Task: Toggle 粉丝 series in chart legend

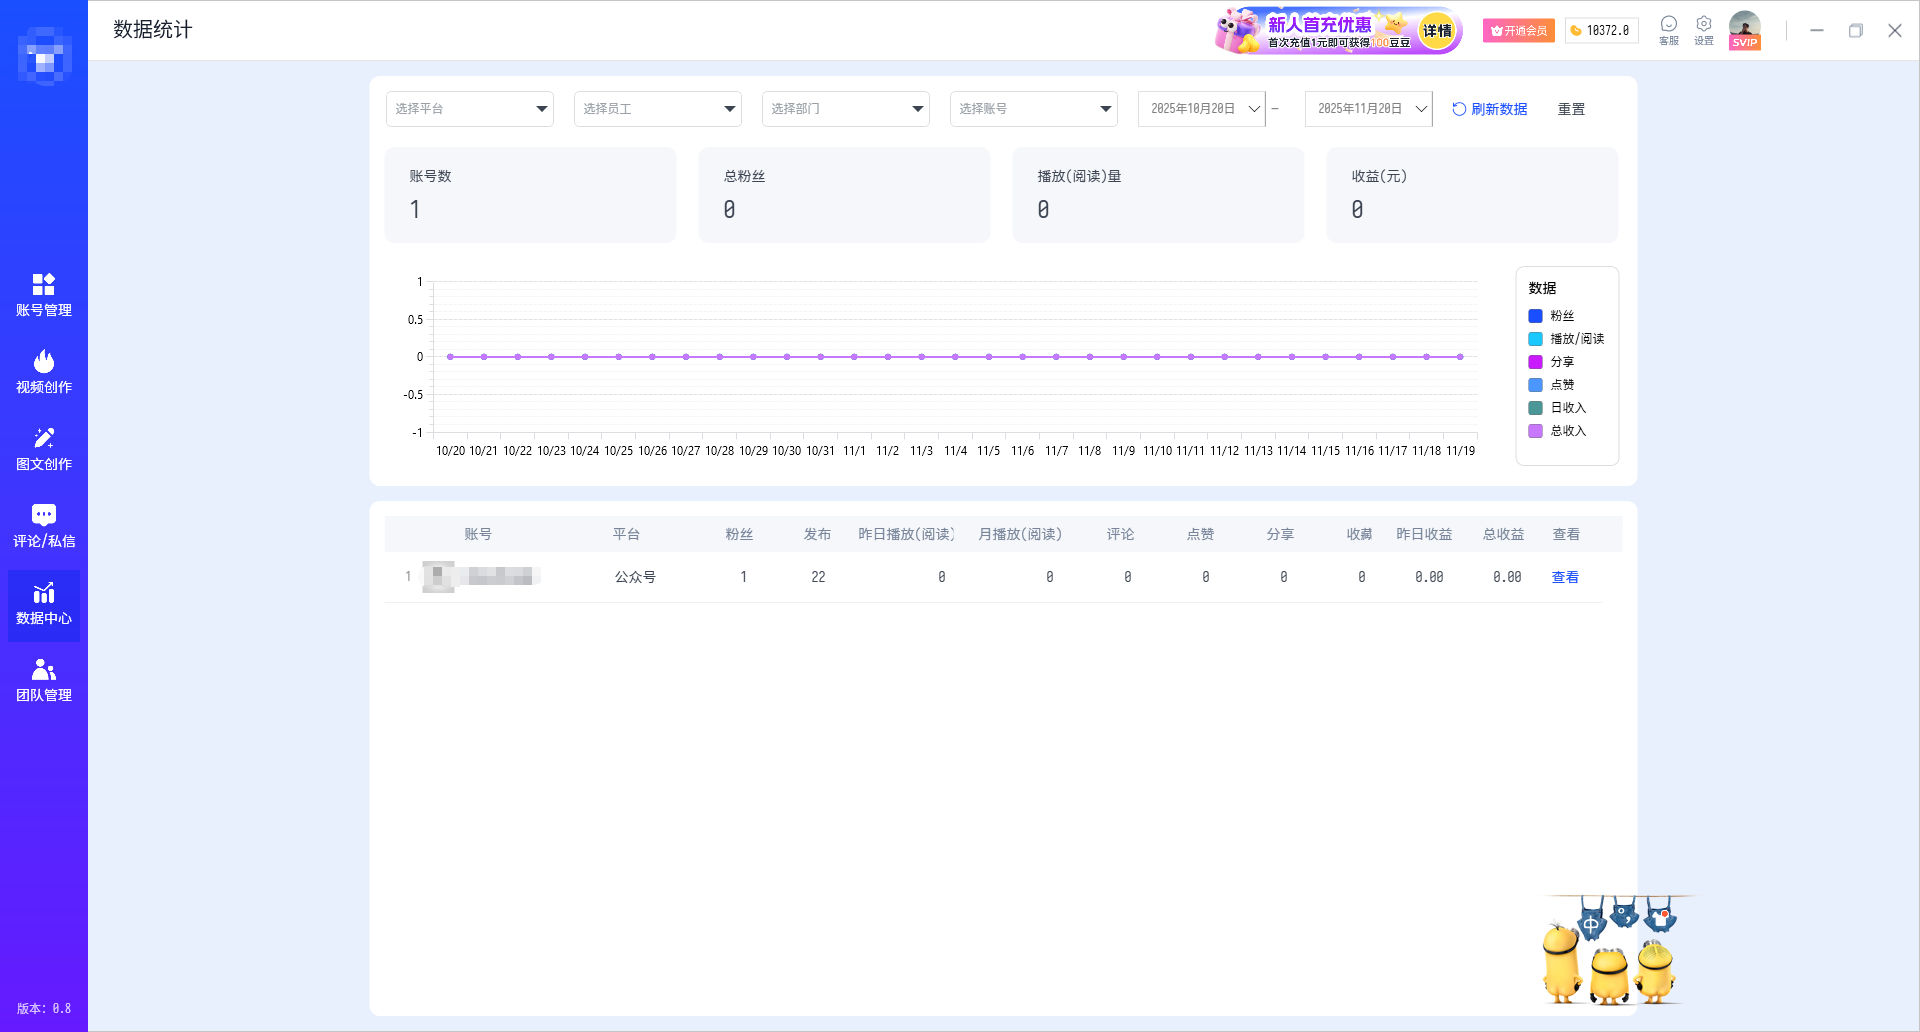Action: 1561,316
